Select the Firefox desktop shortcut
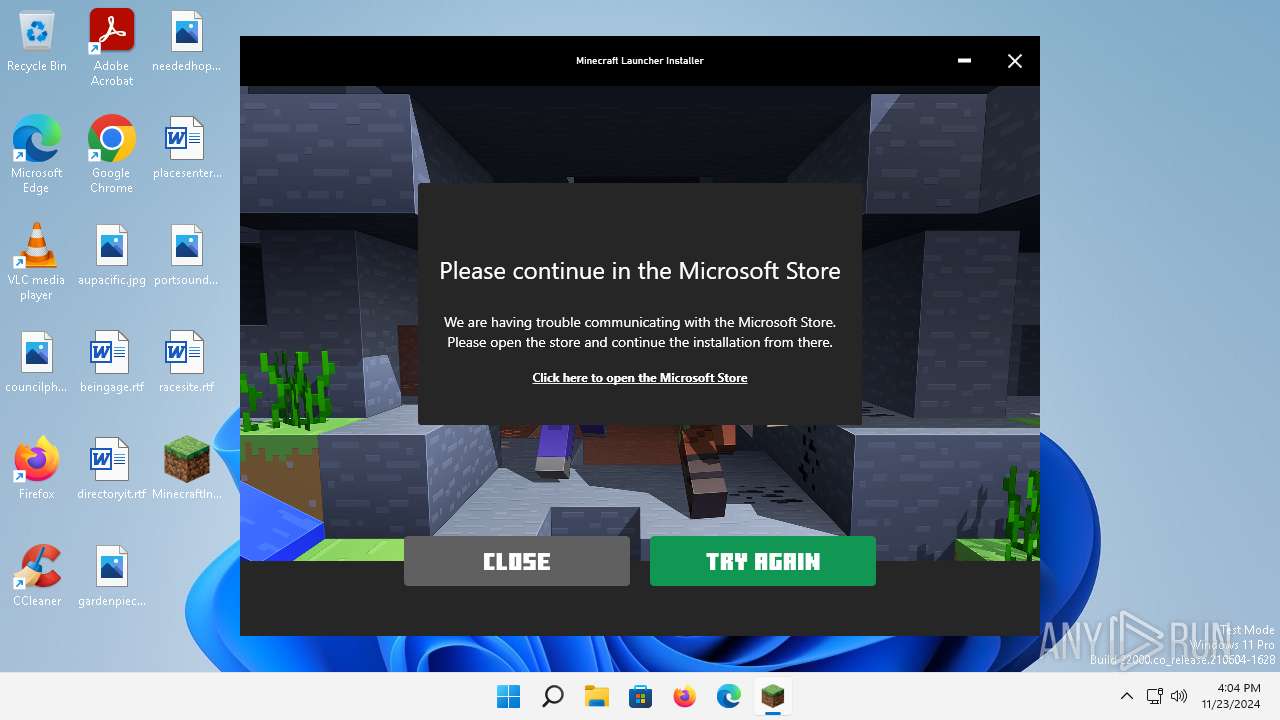Image resolution: width=1280 pixels, height=720 pixels. click(37, 468)
